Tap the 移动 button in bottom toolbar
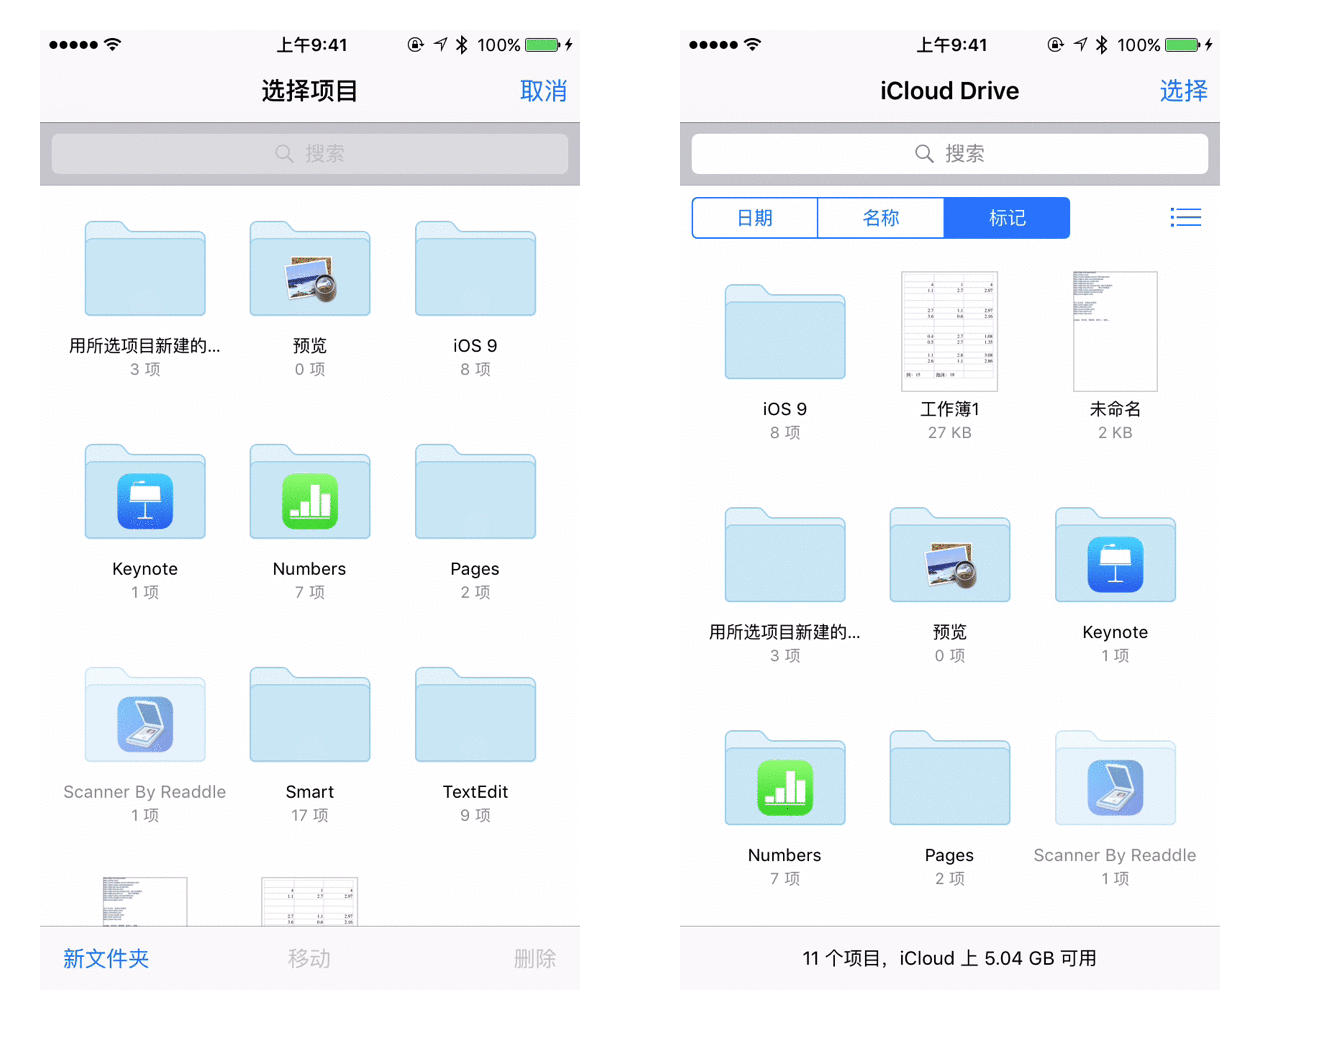This screenshot has height=1040, width=1340. pos(309,958)
